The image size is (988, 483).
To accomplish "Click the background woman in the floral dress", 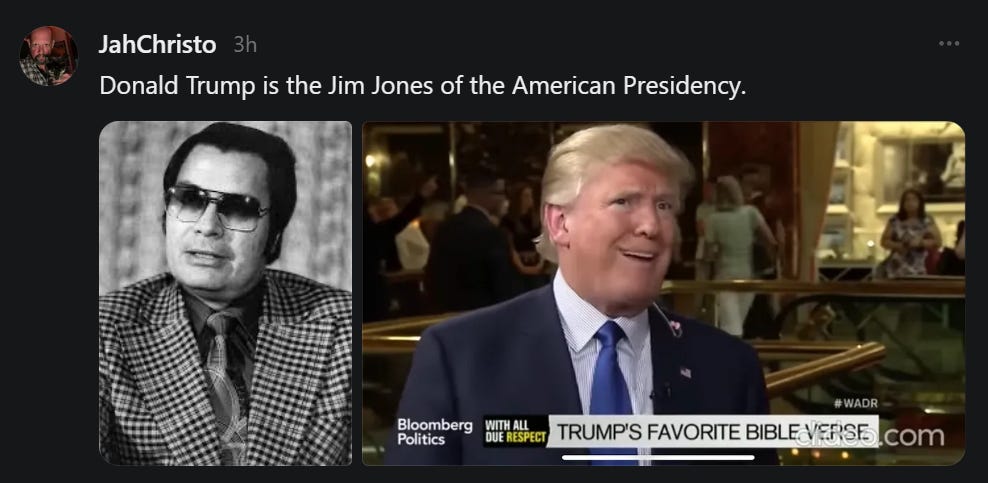I will [910, 234].
